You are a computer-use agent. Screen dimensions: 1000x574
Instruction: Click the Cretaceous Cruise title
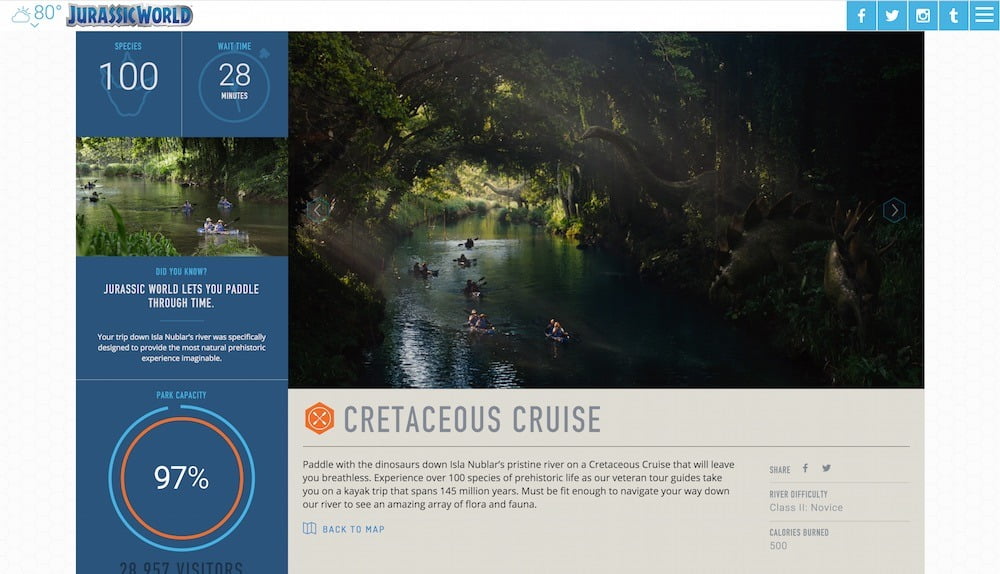tap(473, 420)
